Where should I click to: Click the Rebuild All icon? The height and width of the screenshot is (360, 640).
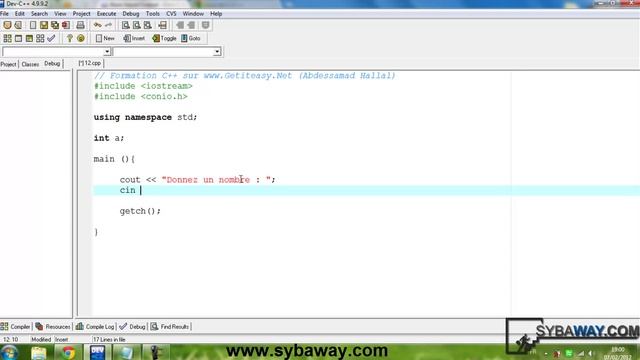[40, 38]
